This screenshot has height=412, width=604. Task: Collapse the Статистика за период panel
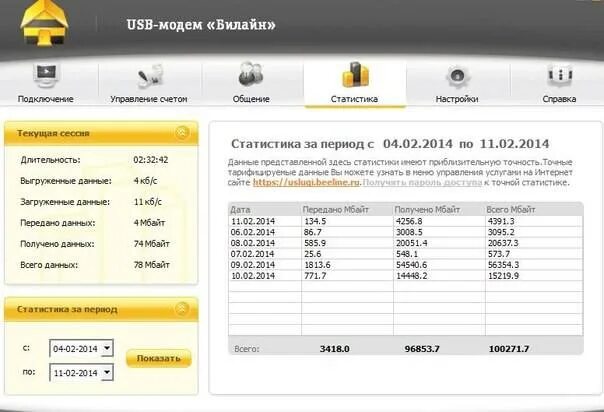182,309
